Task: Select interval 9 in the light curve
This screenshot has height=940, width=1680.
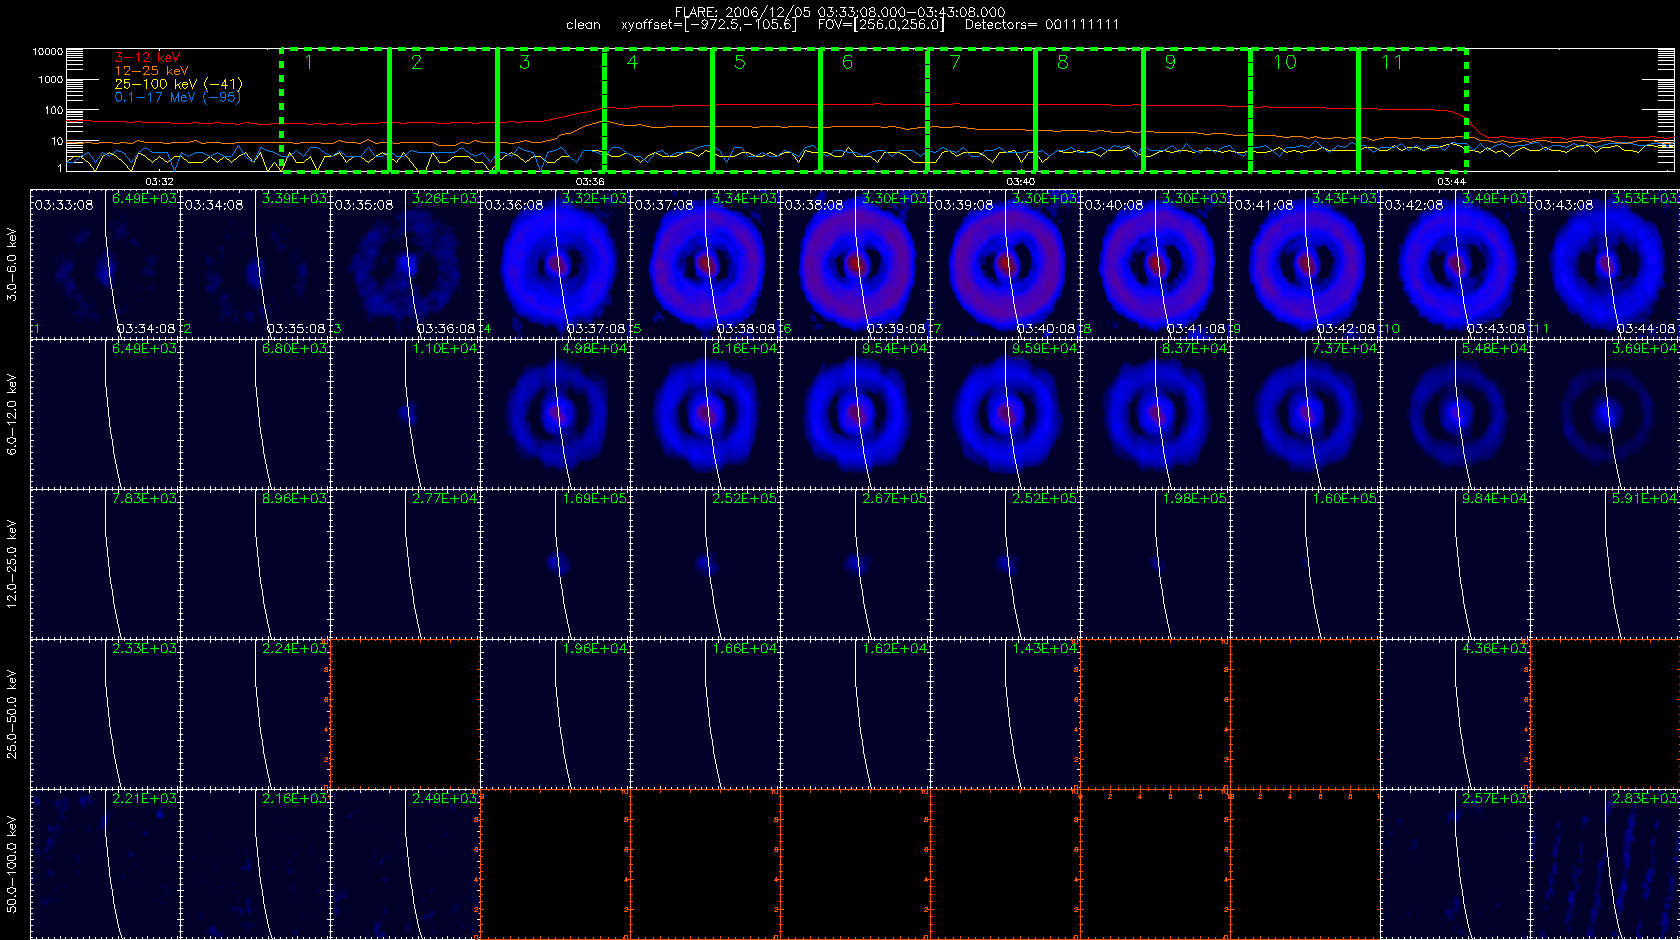Action: (1197, 110)
